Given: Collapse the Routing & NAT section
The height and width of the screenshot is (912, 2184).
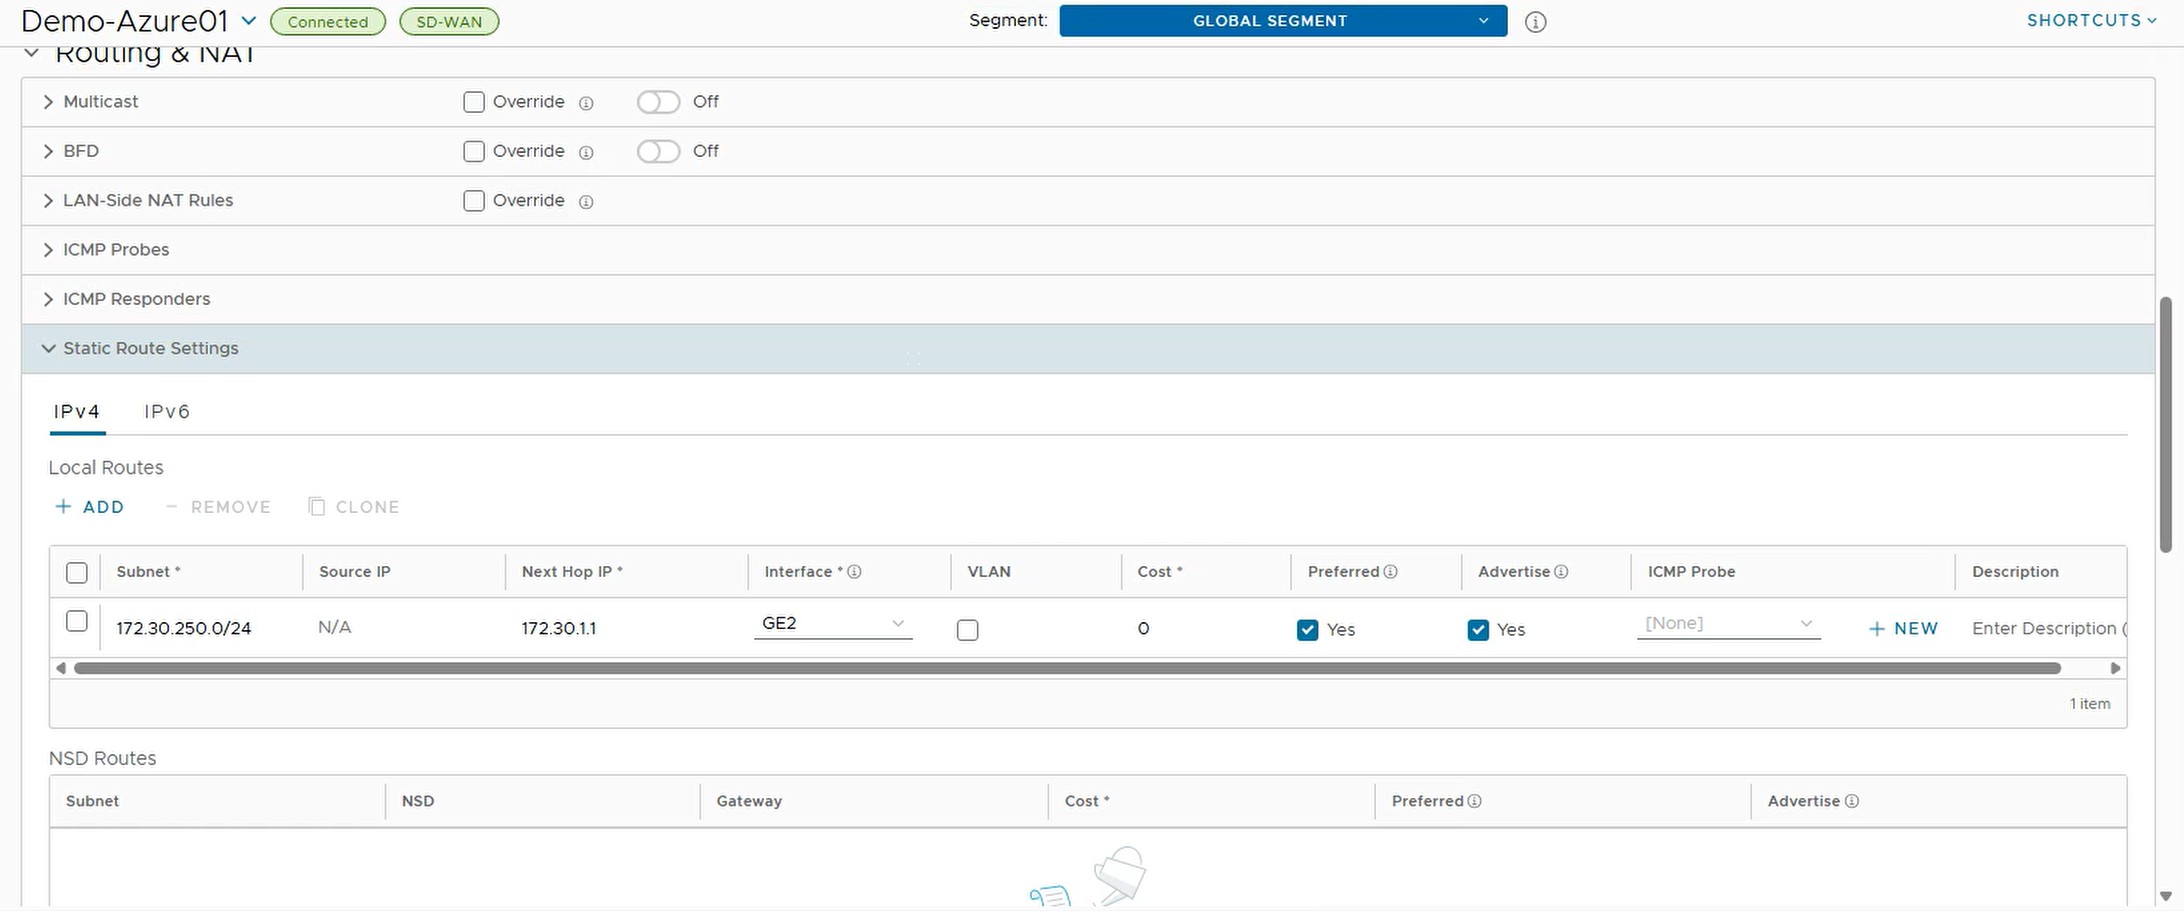Looking at the screenshot, I should 32,53.
